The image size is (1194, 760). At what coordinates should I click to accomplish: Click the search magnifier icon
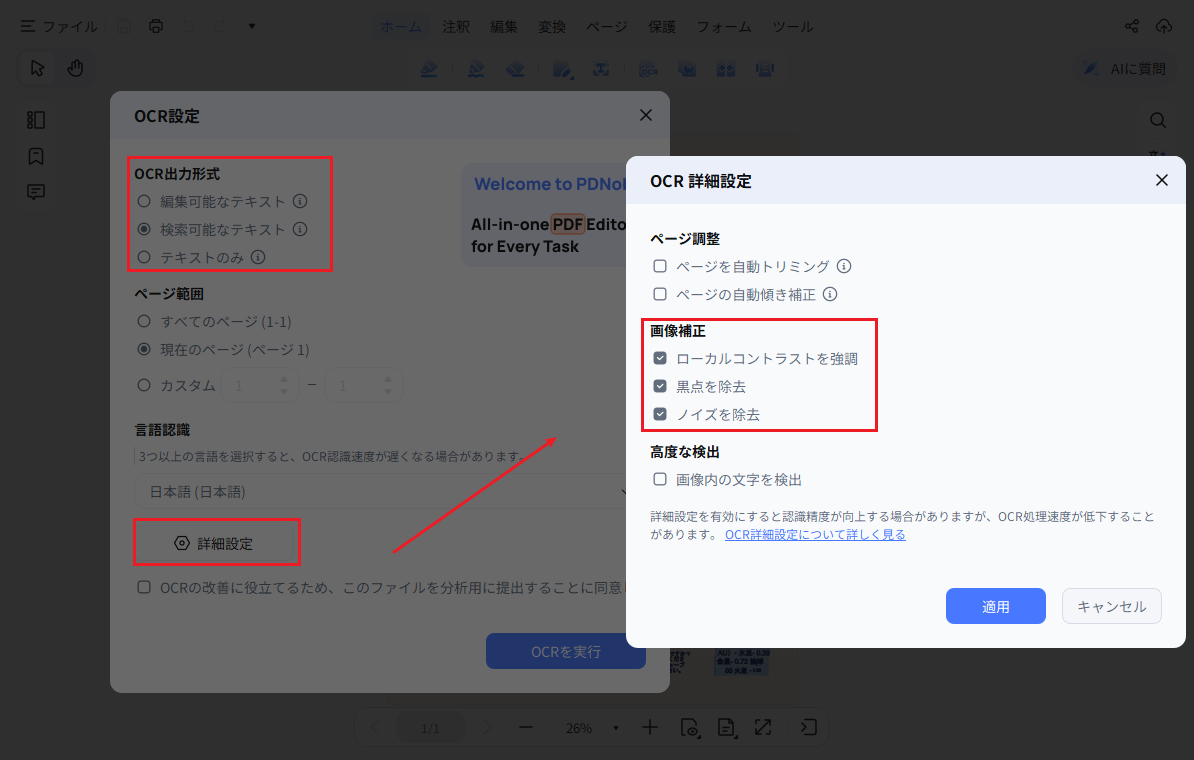[x=1157, y=120]
